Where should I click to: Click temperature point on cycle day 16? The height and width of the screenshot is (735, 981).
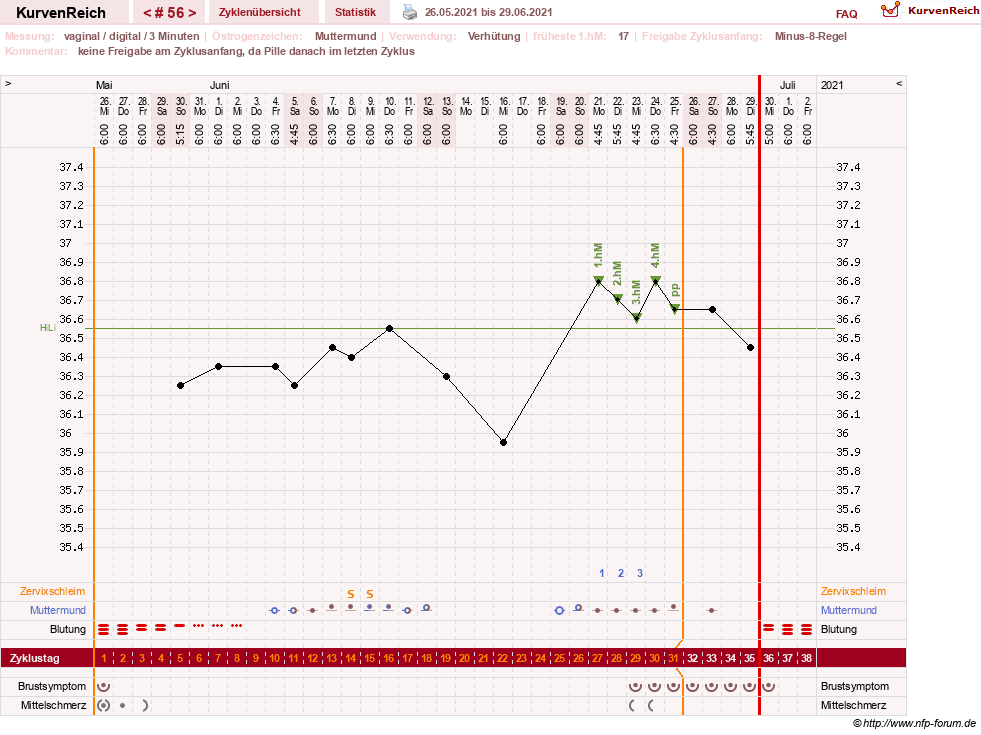[390, 328]
